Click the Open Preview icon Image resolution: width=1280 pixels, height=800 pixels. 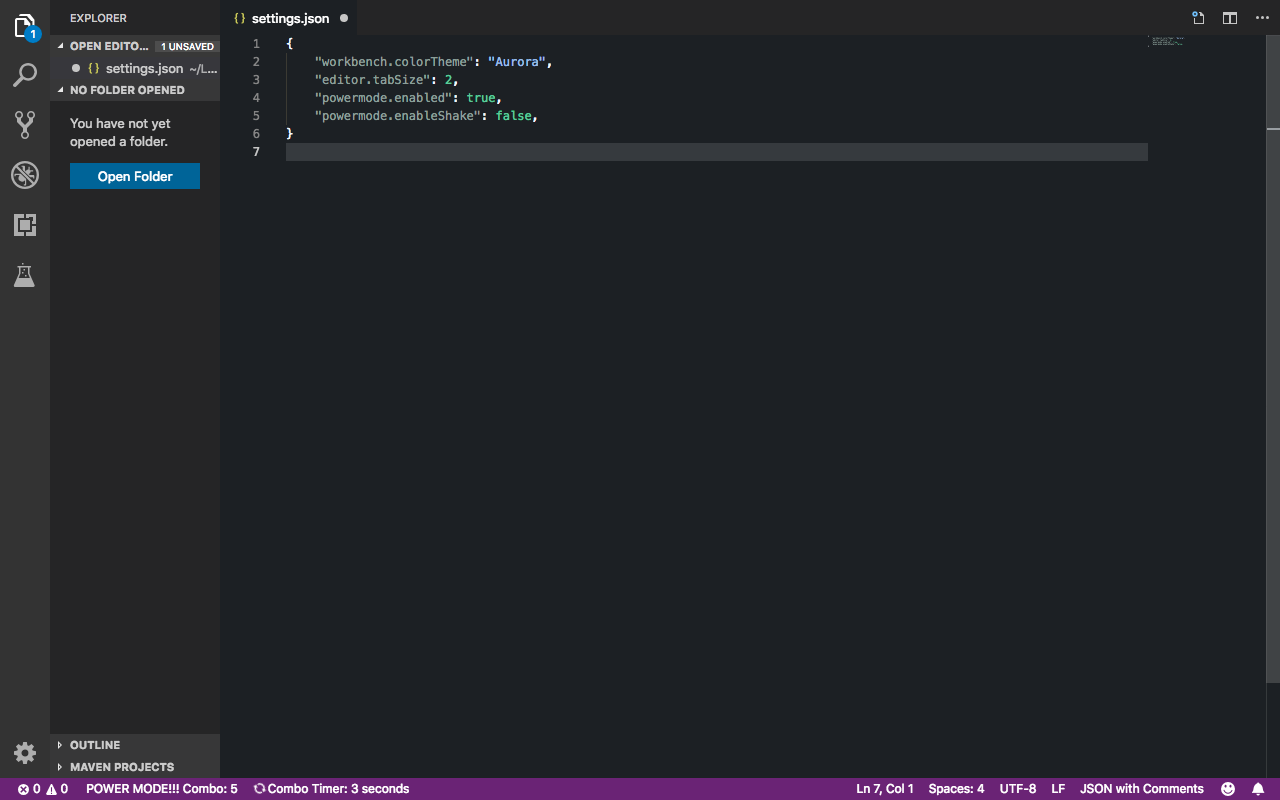coord(1197,17)
